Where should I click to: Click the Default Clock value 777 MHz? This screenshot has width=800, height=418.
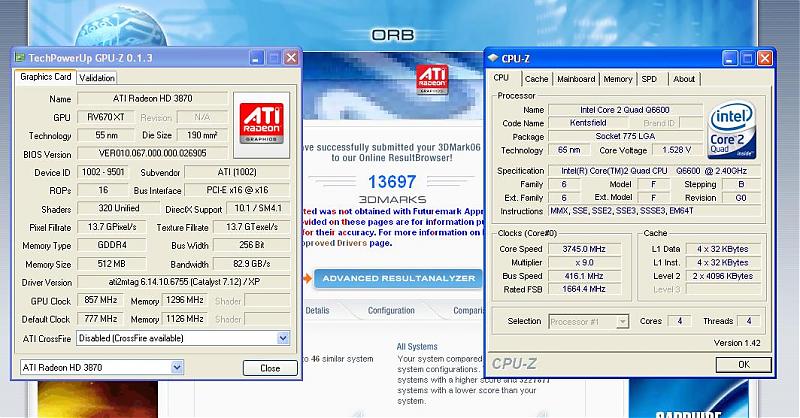point(101,318)
